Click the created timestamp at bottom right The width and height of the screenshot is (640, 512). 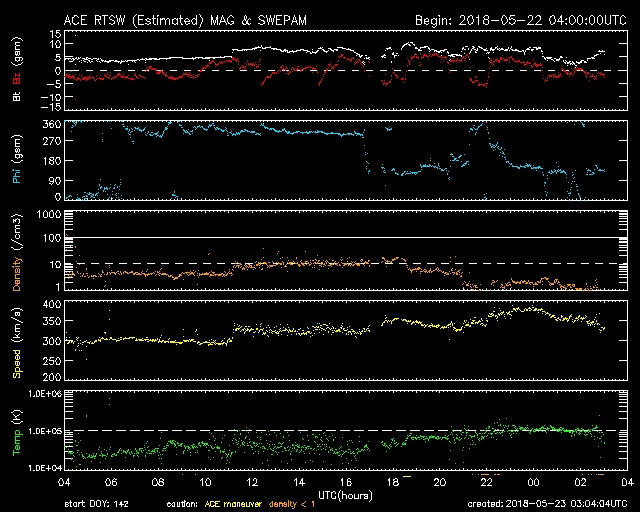point(546,505)
